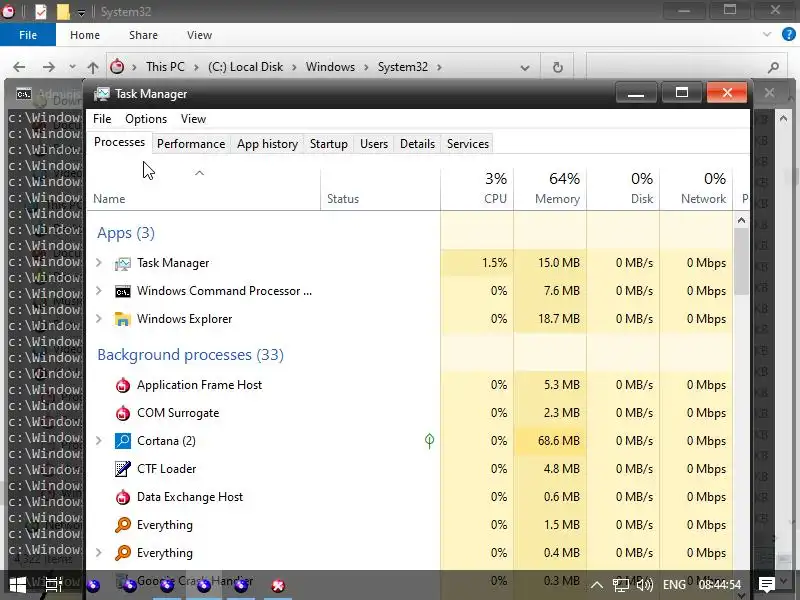
Task: Open the address bar history dropdown
Action: [x=524, y=67]
